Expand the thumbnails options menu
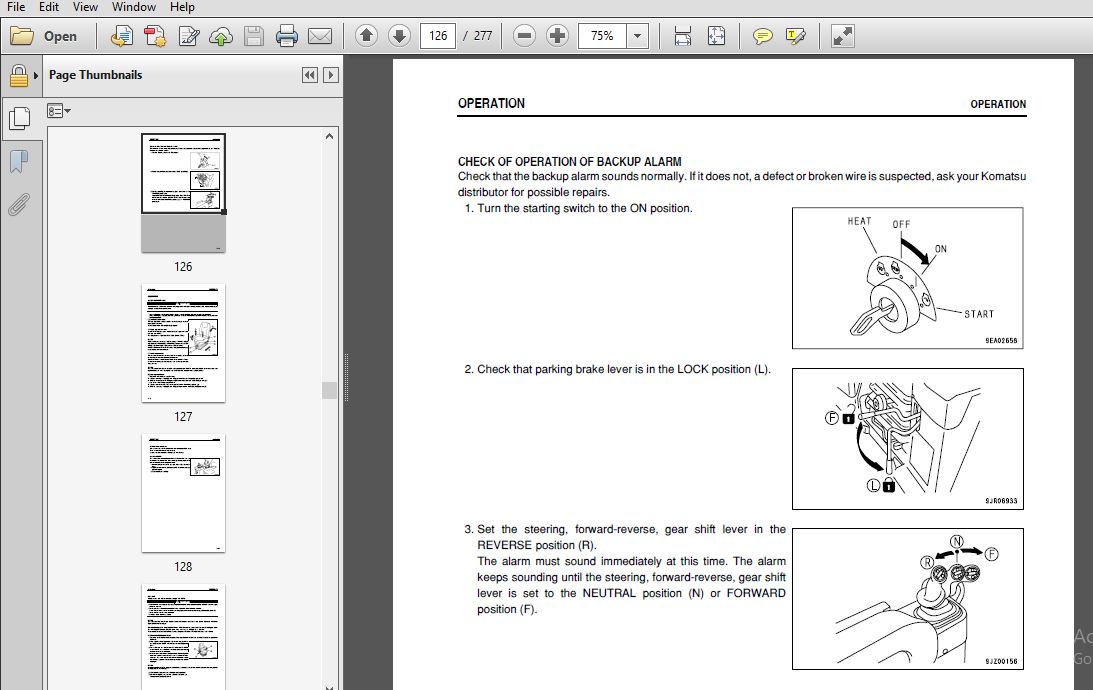Screen dimensions: 1093x690 (x=59, y=110)
